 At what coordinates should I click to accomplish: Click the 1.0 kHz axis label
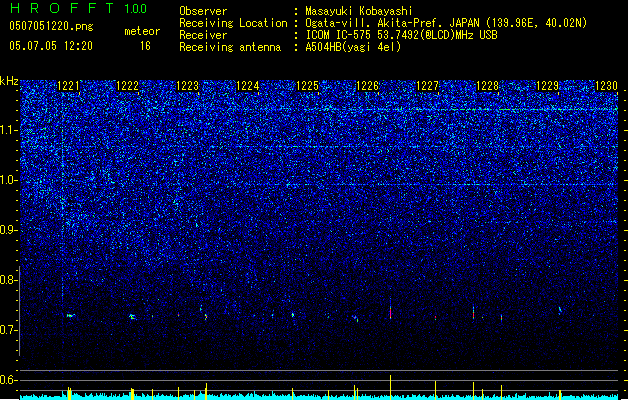click(x=9, y=180)
